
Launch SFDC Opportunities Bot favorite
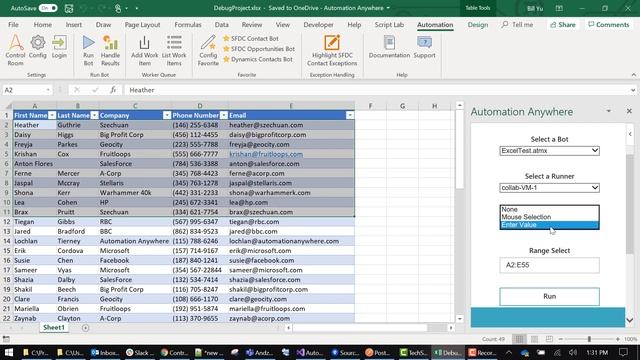point(259,49)
